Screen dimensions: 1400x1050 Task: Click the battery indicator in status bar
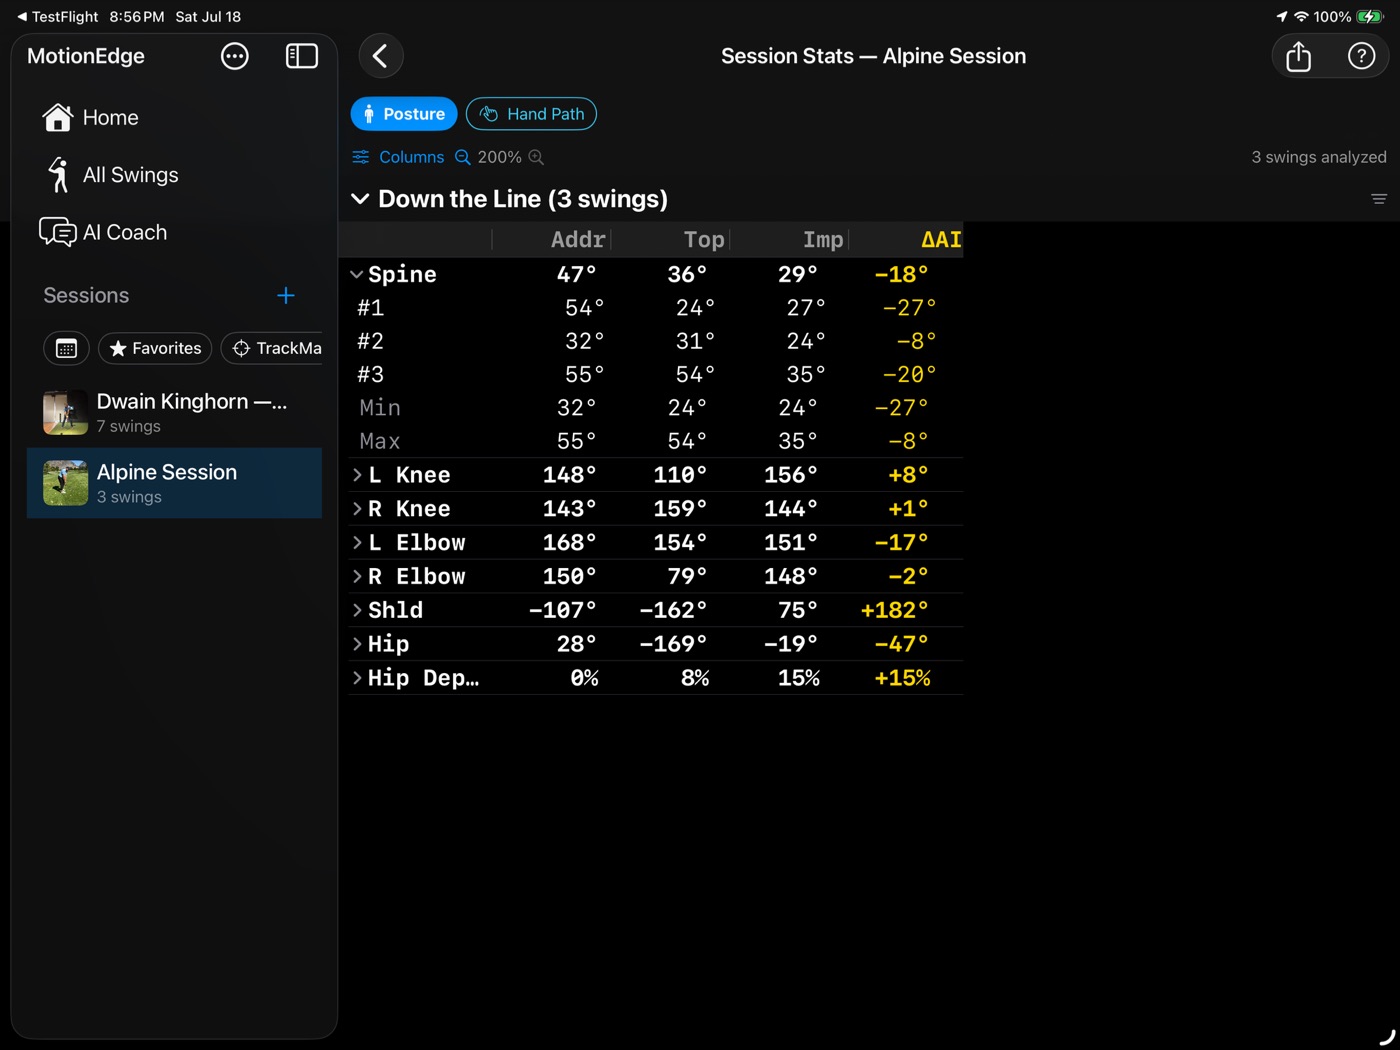(1370, 17)
